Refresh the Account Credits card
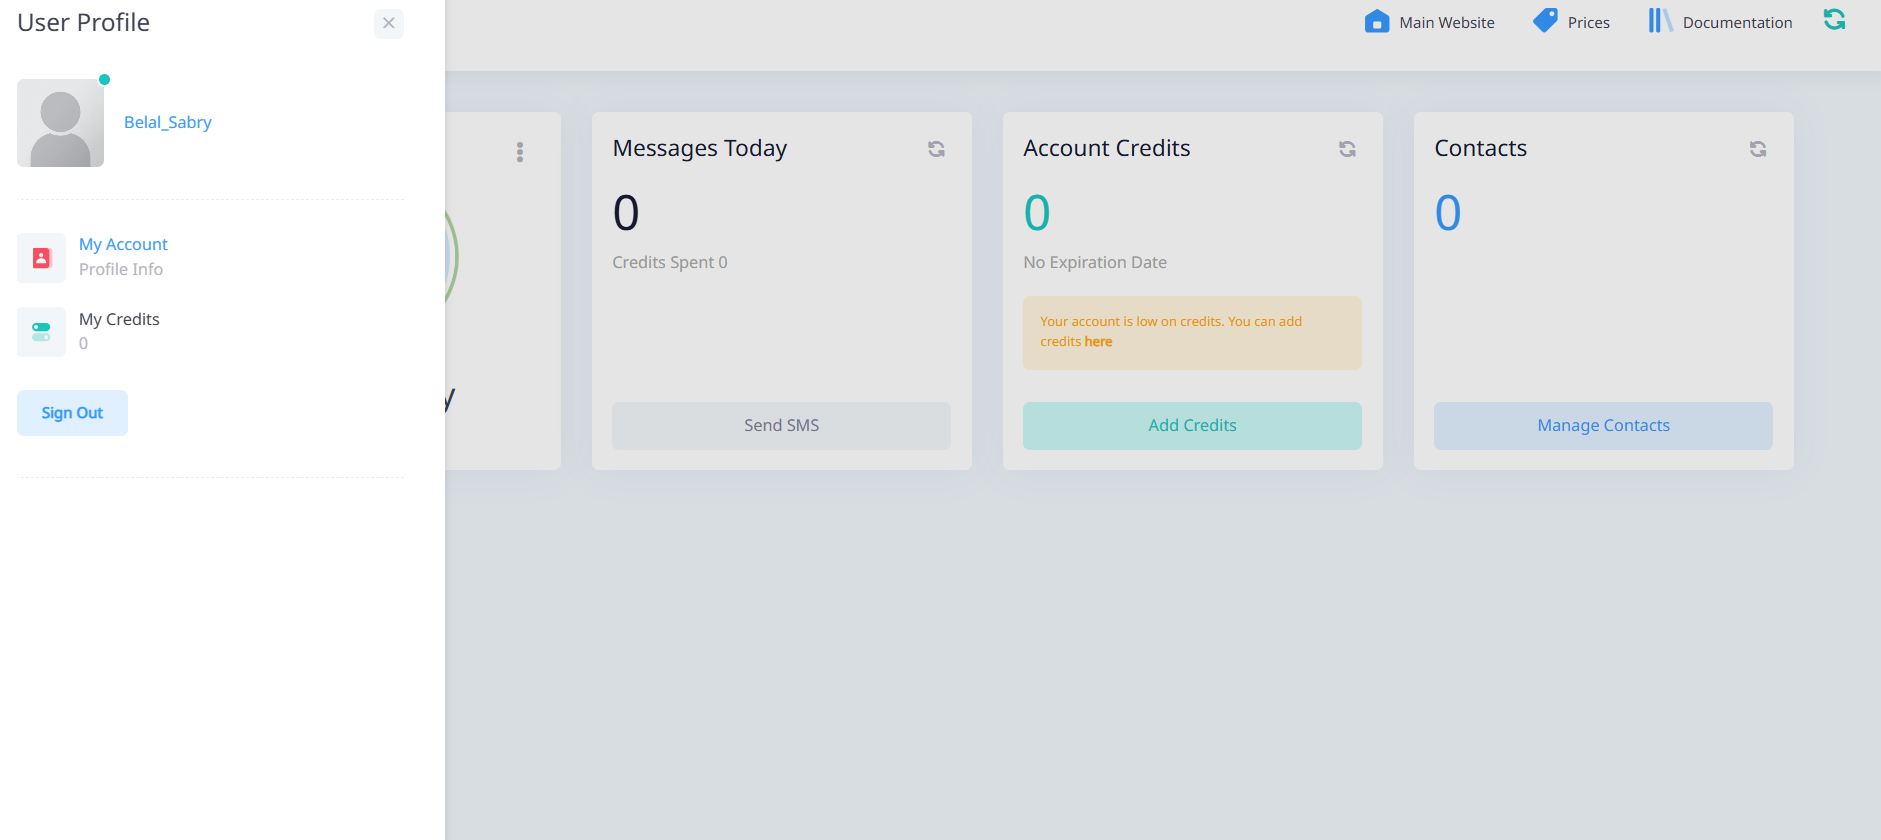 coord(1347,149)
